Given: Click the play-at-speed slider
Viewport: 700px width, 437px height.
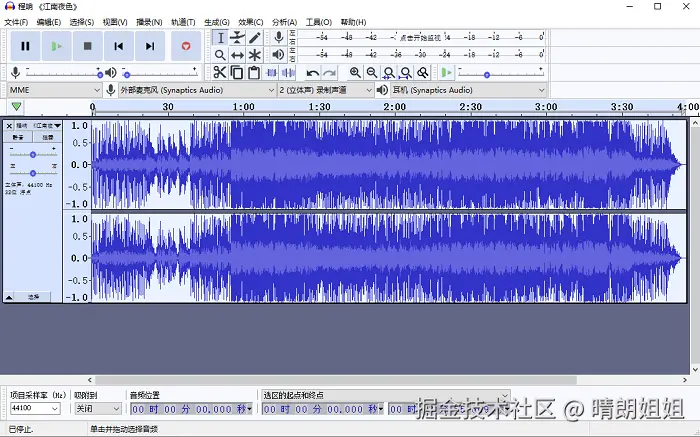Looking at the screenshot, I should click(x=500, y=73).
